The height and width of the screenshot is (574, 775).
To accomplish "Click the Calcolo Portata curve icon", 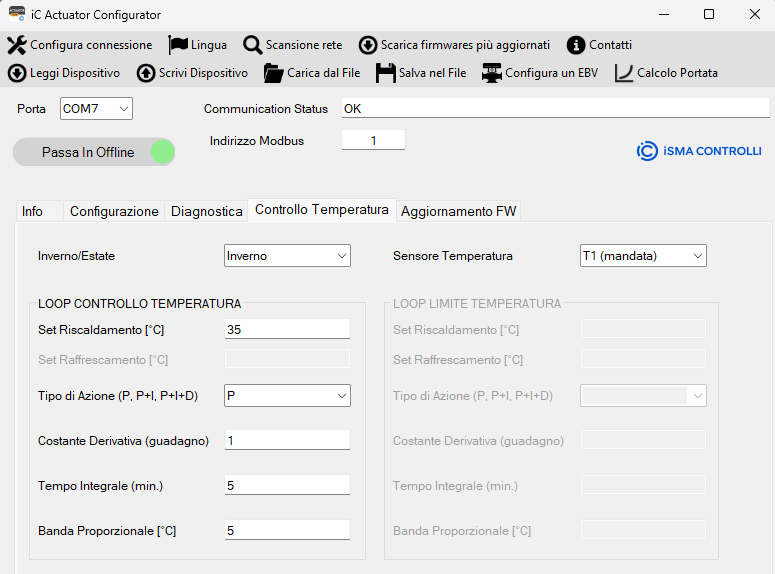I will tap(624, 73).
